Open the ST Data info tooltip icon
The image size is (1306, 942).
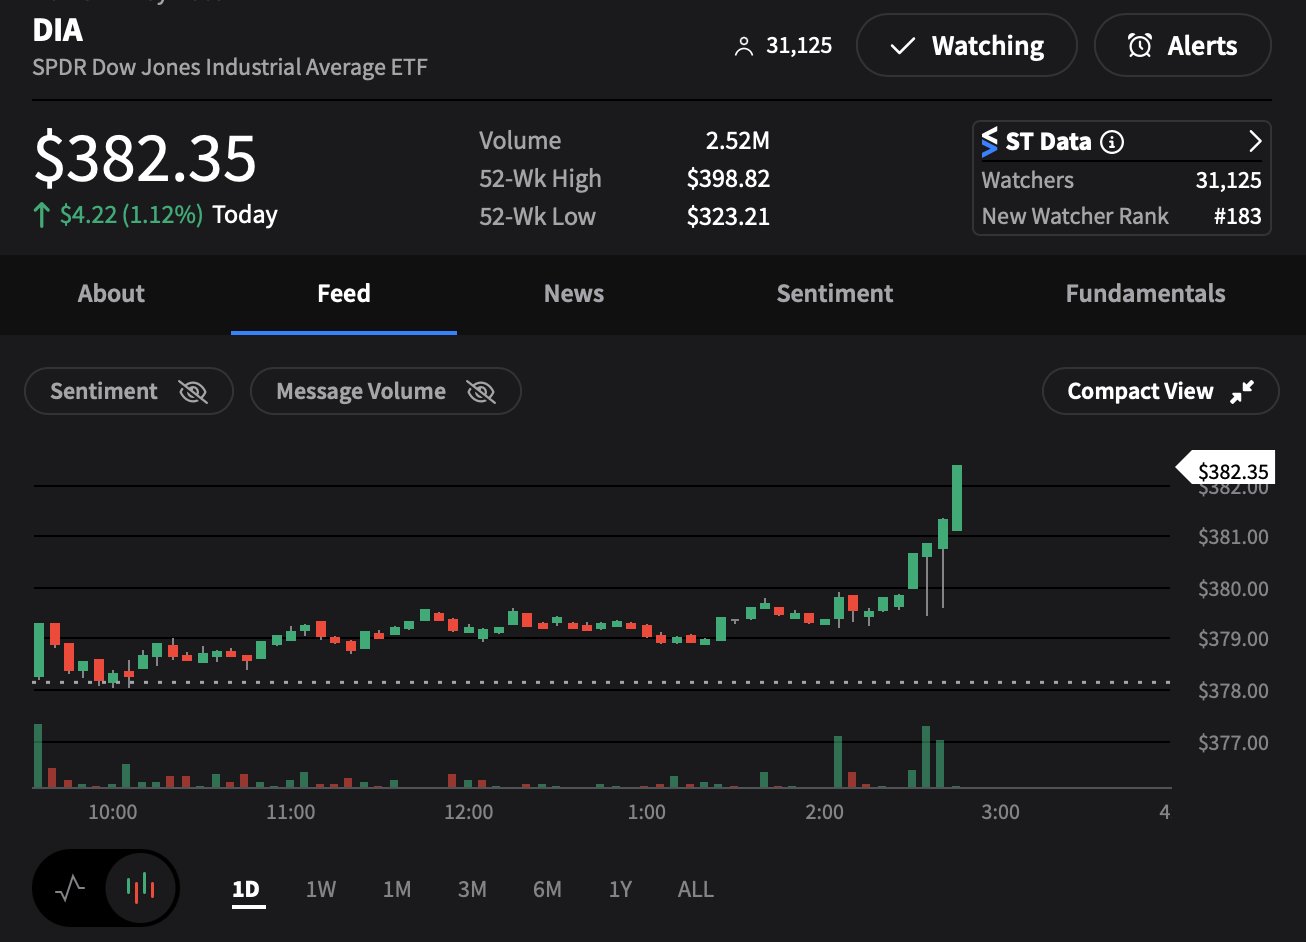[1113, 141]
